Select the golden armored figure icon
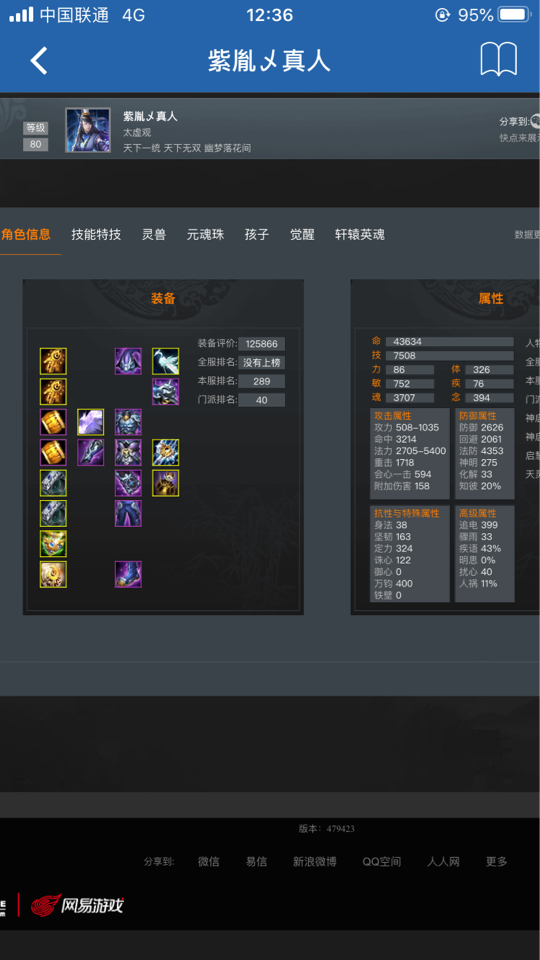The image size is (540, 960). point(165,483)
